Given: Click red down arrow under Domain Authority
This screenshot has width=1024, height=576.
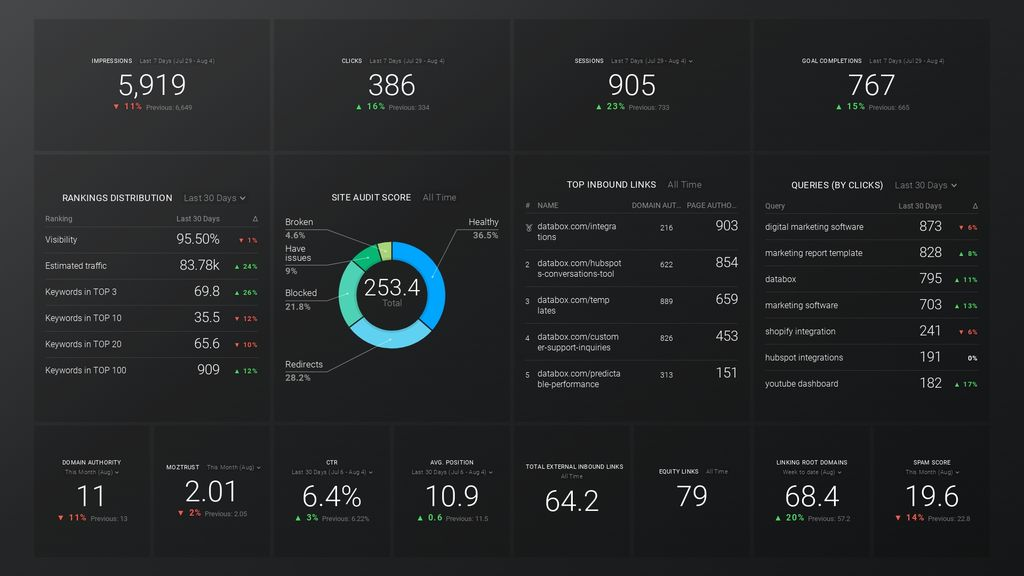Looking at the screenshot, I should 61,518.
